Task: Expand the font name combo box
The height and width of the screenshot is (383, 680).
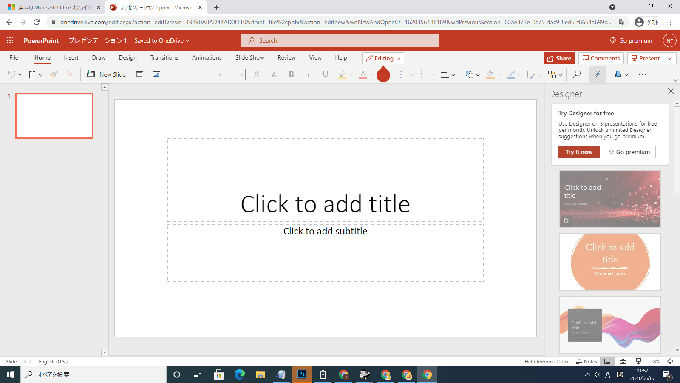Action: 220,75
